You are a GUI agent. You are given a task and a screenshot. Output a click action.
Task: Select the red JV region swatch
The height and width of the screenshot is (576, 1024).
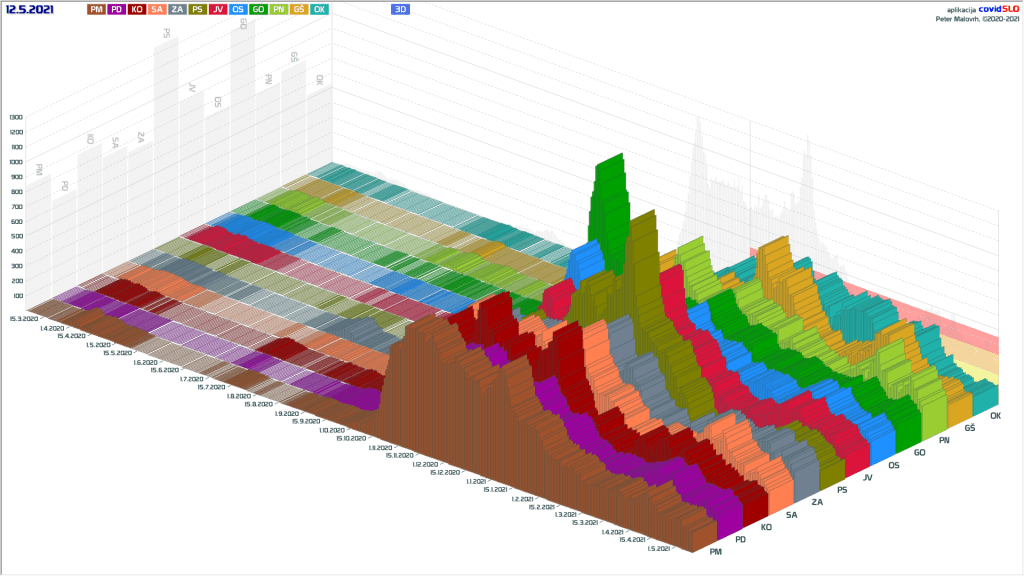pos(218,9)
